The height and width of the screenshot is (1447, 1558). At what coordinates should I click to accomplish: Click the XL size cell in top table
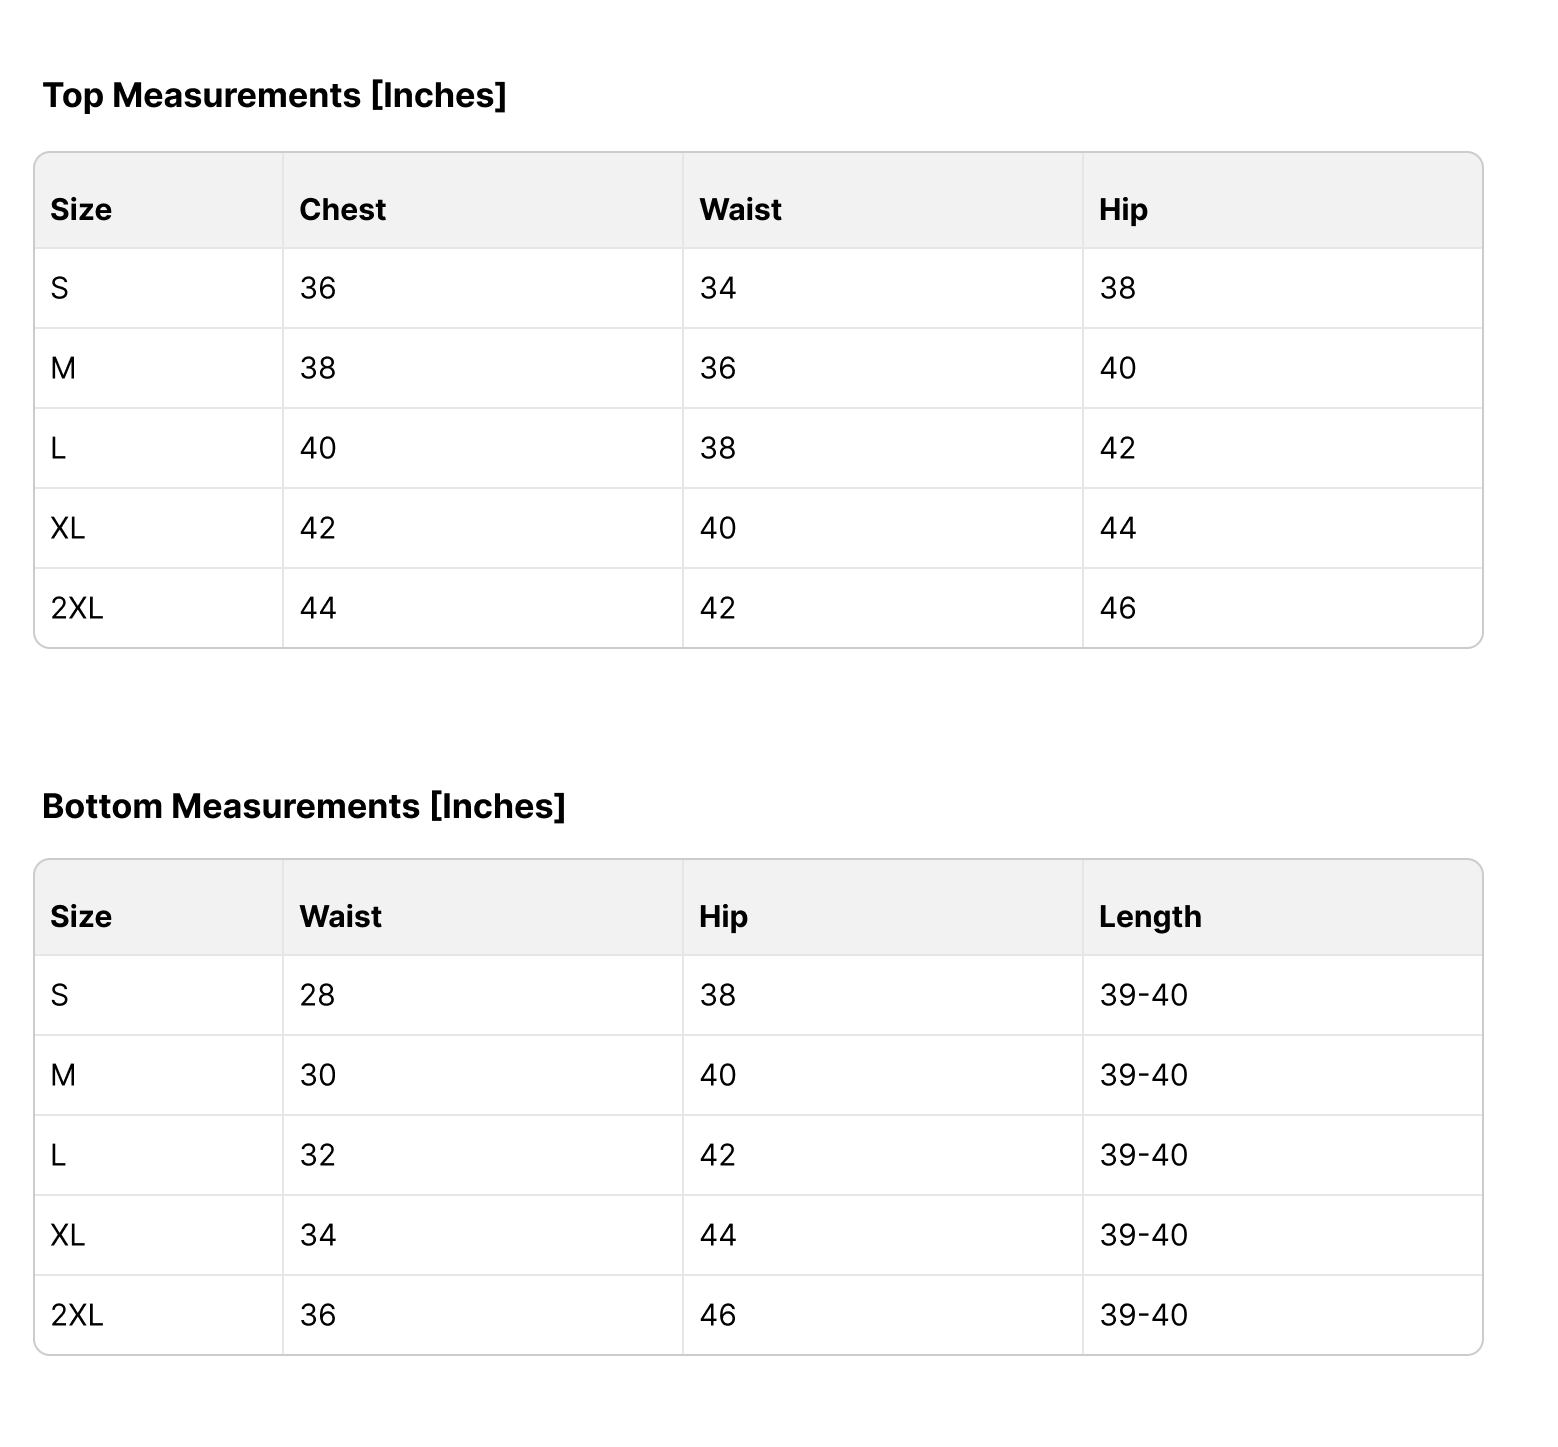[x=68, y=528]
